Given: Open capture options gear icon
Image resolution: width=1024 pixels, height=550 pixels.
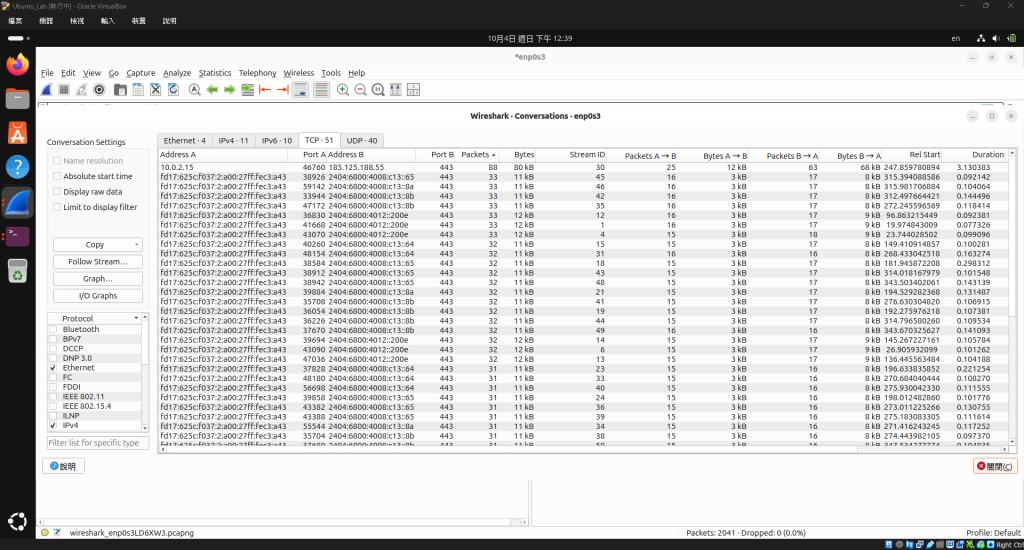Looking at the screenshot, I should click(x=99, y=89).
